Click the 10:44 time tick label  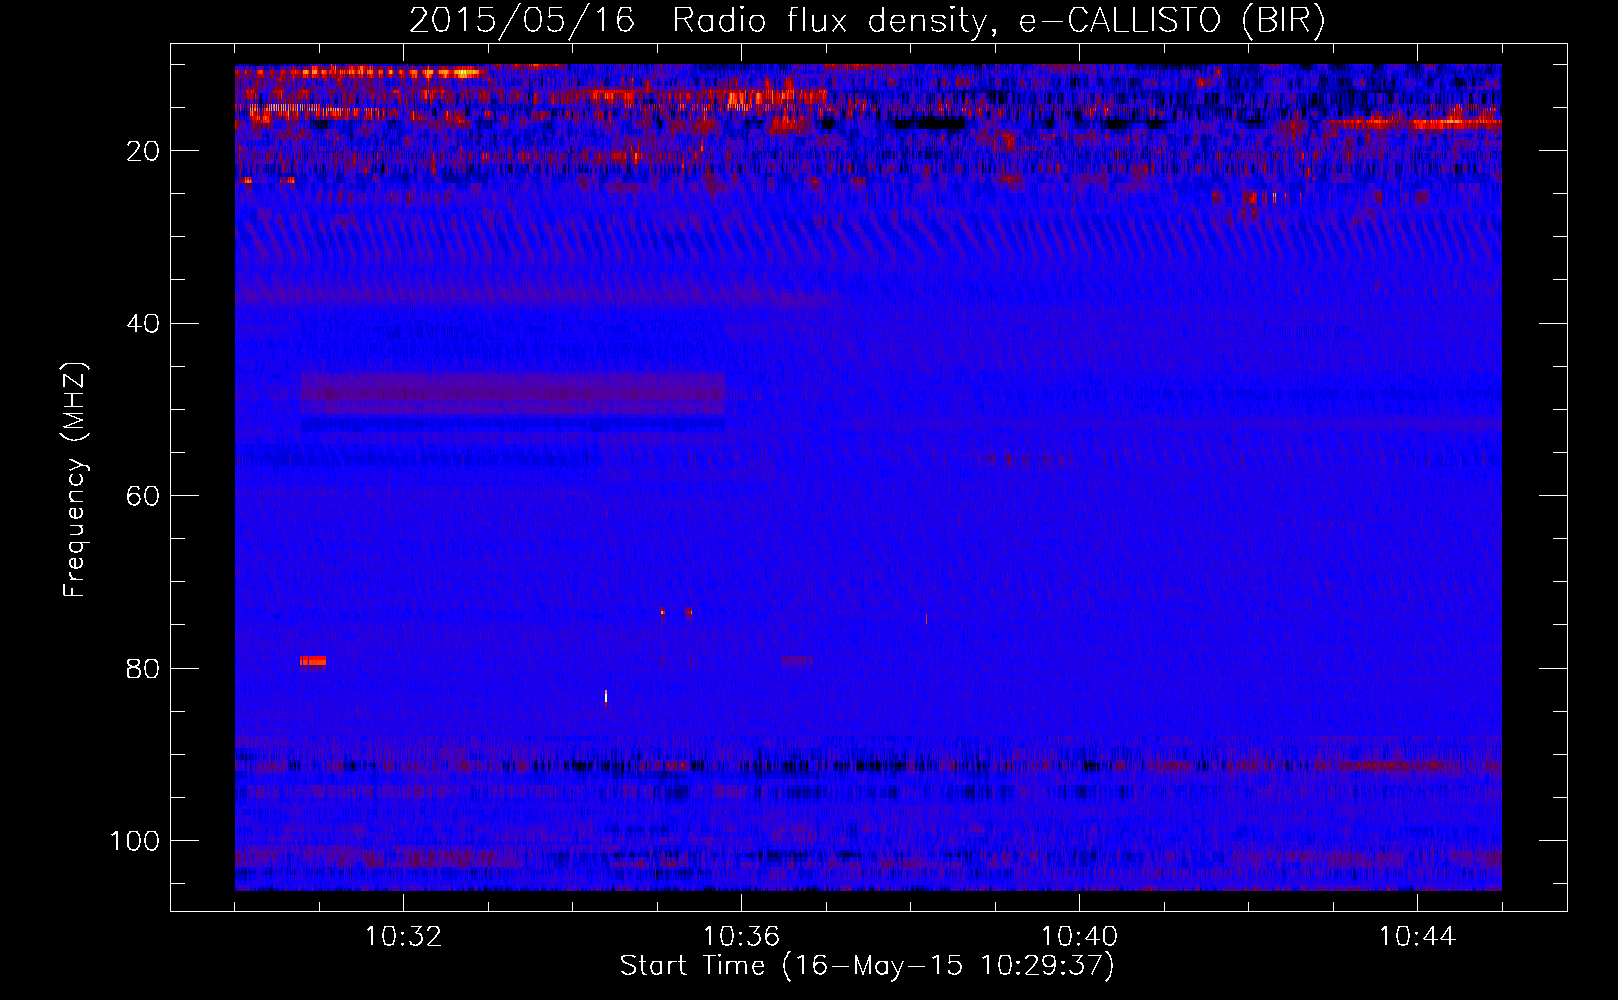point(1417,937)
